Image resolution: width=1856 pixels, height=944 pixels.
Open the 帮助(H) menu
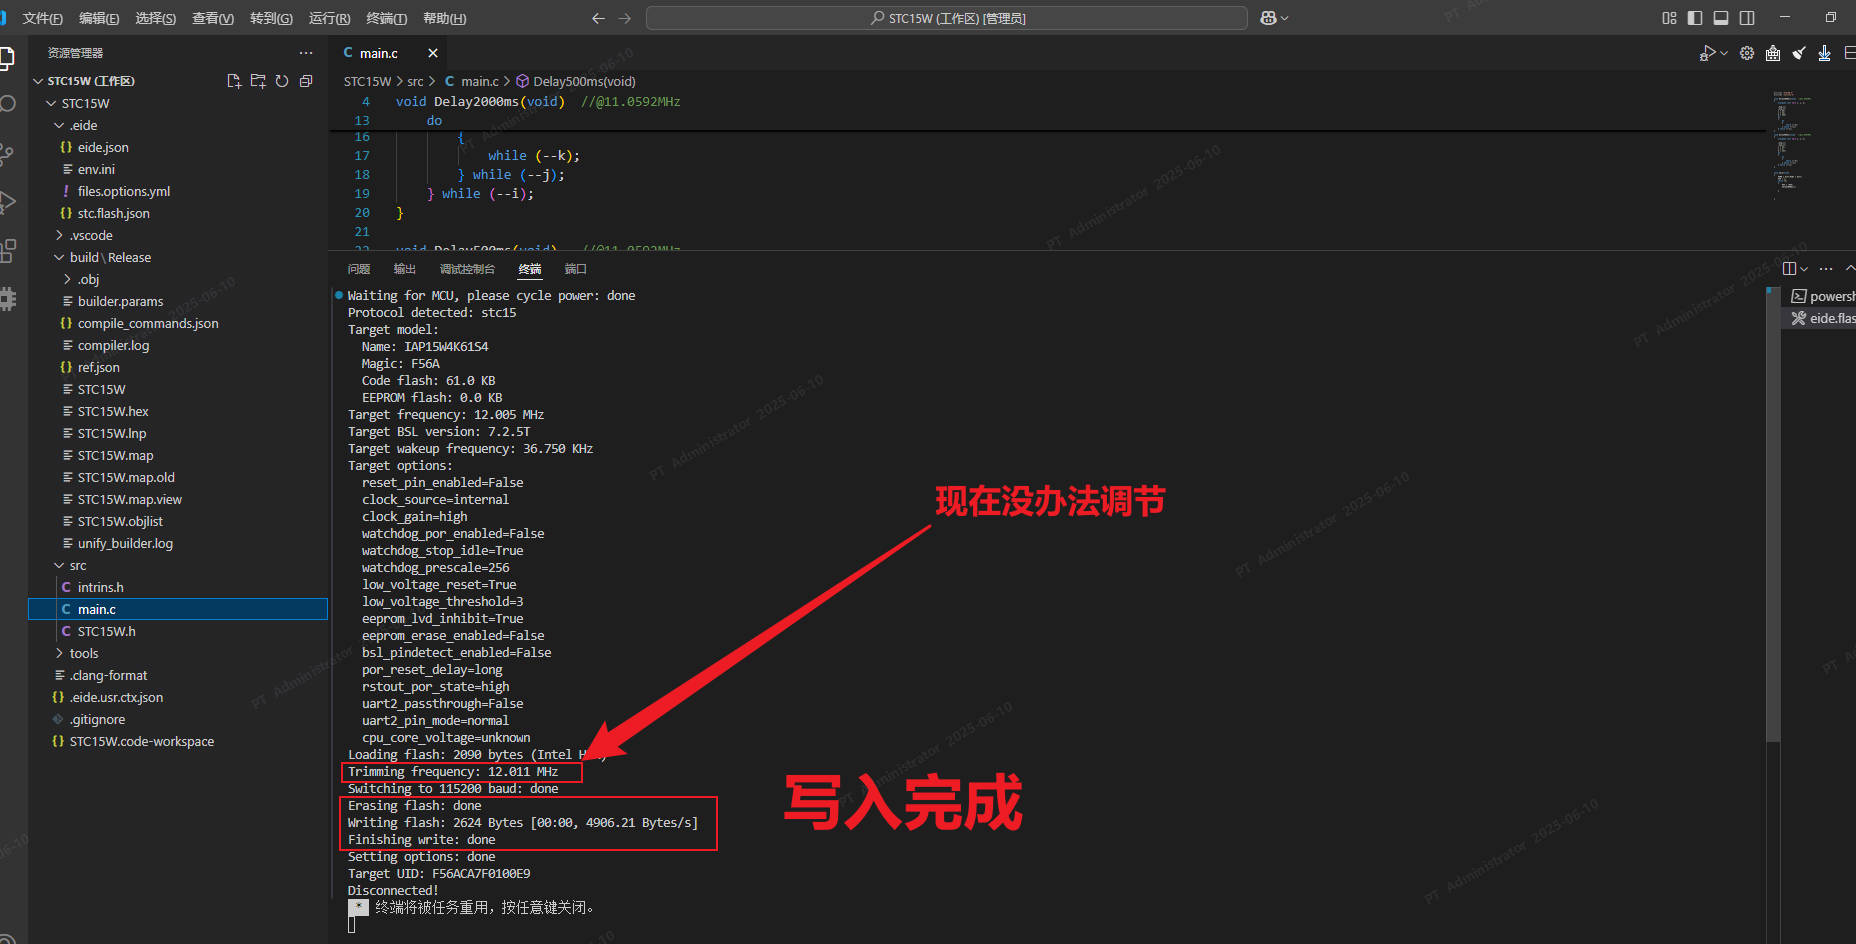point(445,18)
